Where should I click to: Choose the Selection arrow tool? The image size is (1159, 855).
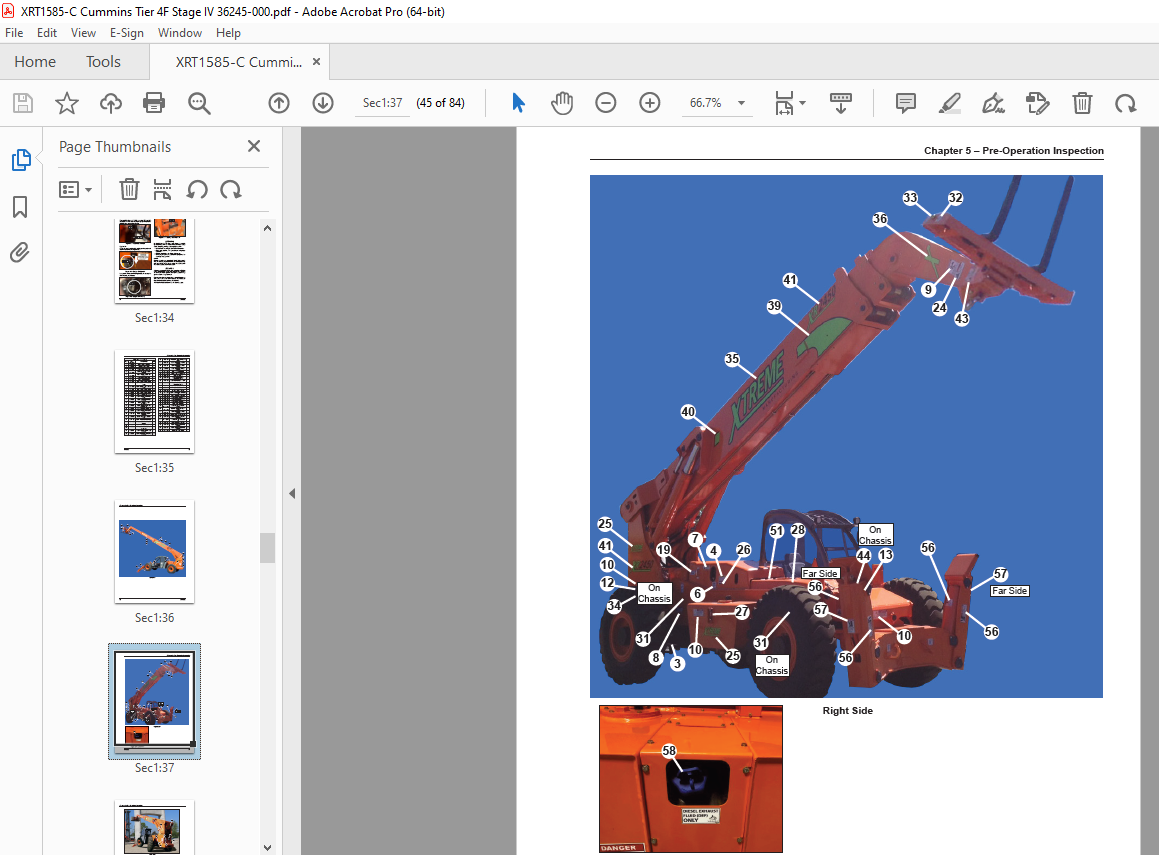coord(518,103)
